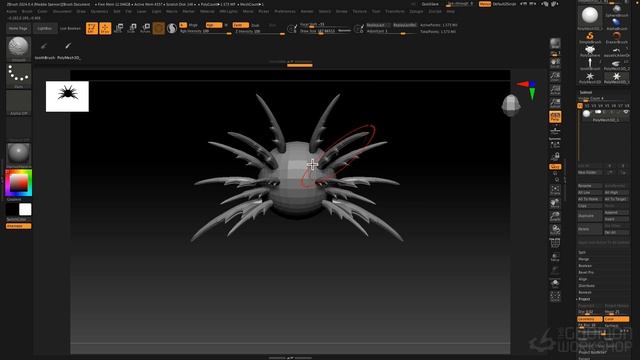This screenshot has width=640, height=360.
Task: Click the Rename subtool button
Action: point(590,186)
